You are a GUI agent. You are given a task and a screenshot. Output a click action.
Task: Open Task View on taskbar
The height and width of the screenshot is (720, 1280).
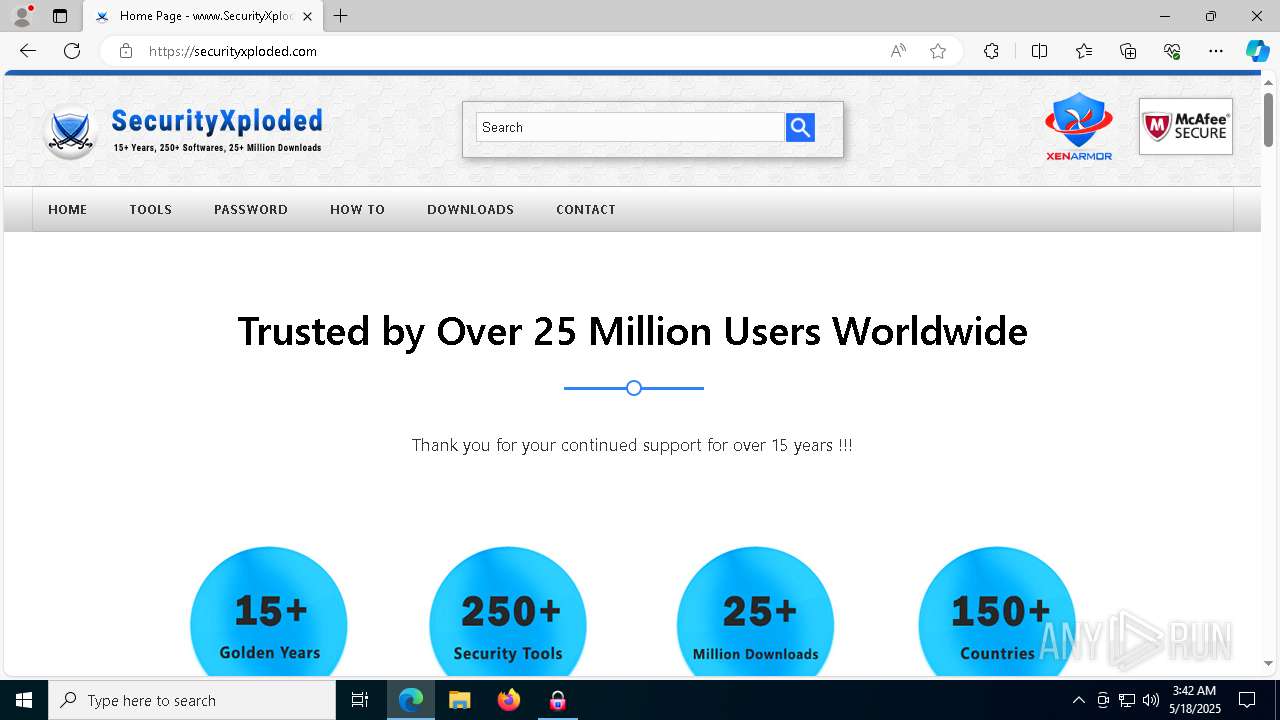click(360, 700)
